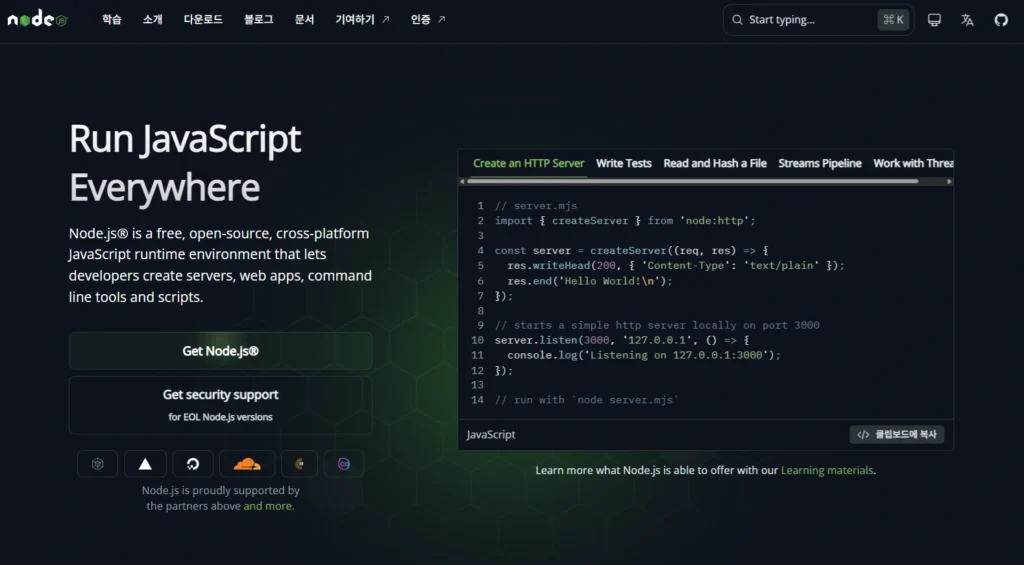Click the purple circular partner logo
1024x565 pixels.
tap(344, 464)
